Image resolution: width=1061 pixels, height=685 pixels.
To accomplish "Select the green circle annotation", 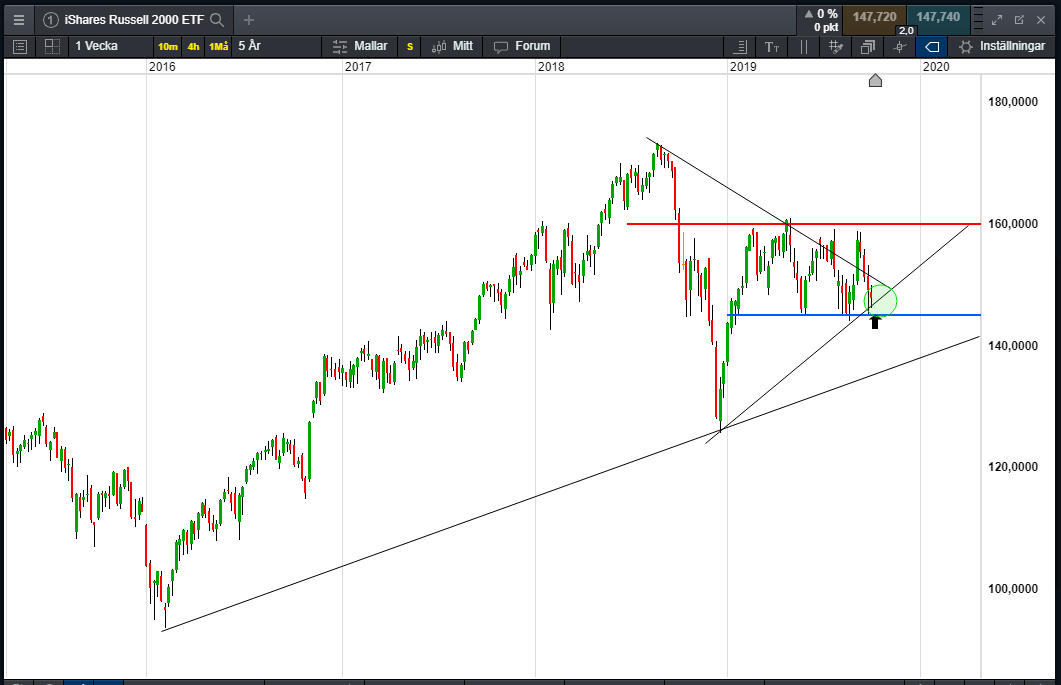I will (x=880, y=301).
